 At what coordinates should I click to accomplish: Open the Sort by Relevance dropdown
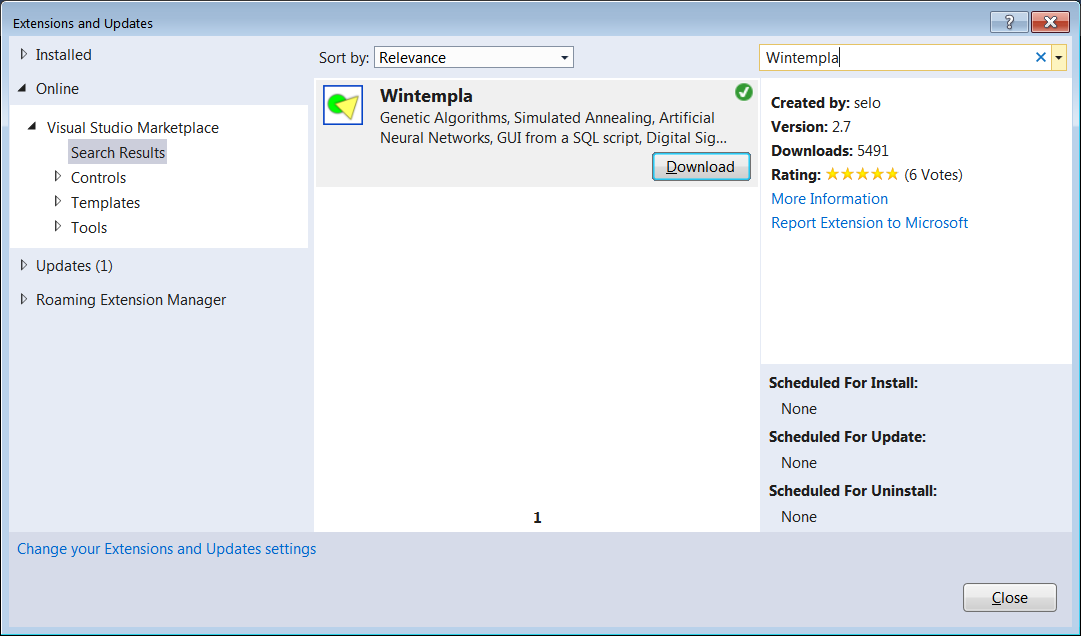(x=474, y=57)
